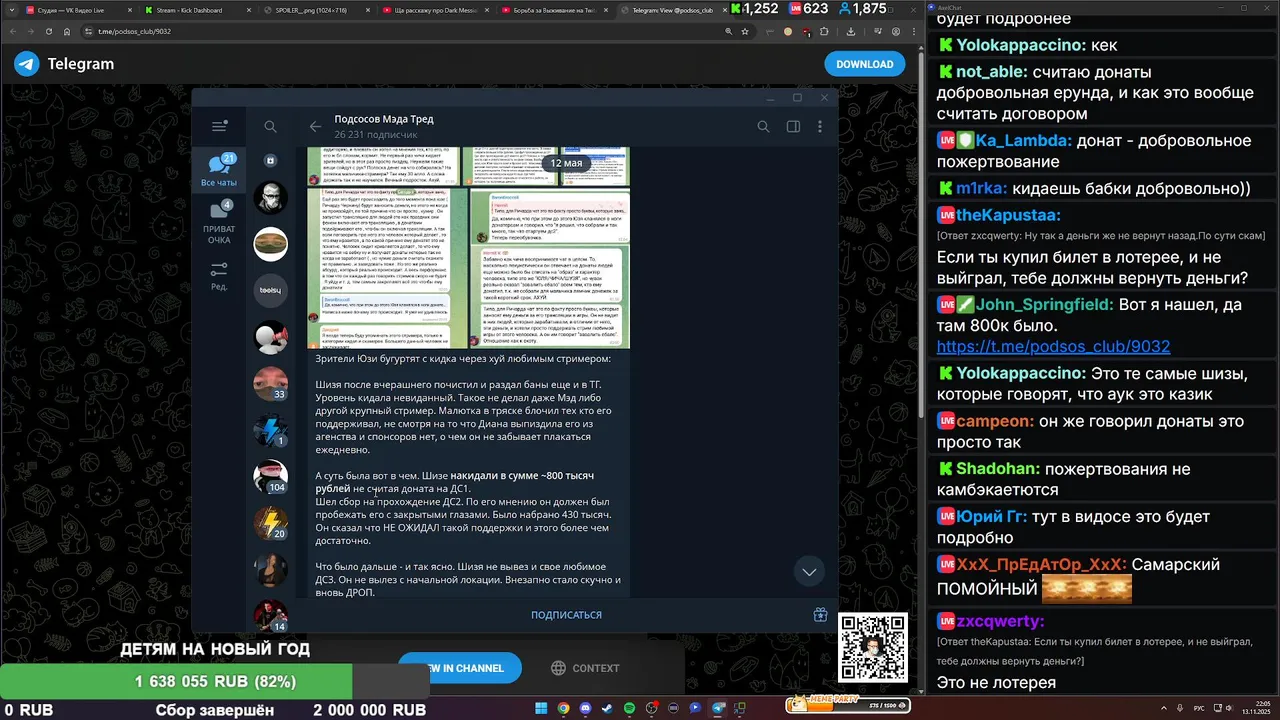This screenshot has height=720, width=1280.
Task: Toggle the right info sidebar panel
Action: [x=793, y=127]
